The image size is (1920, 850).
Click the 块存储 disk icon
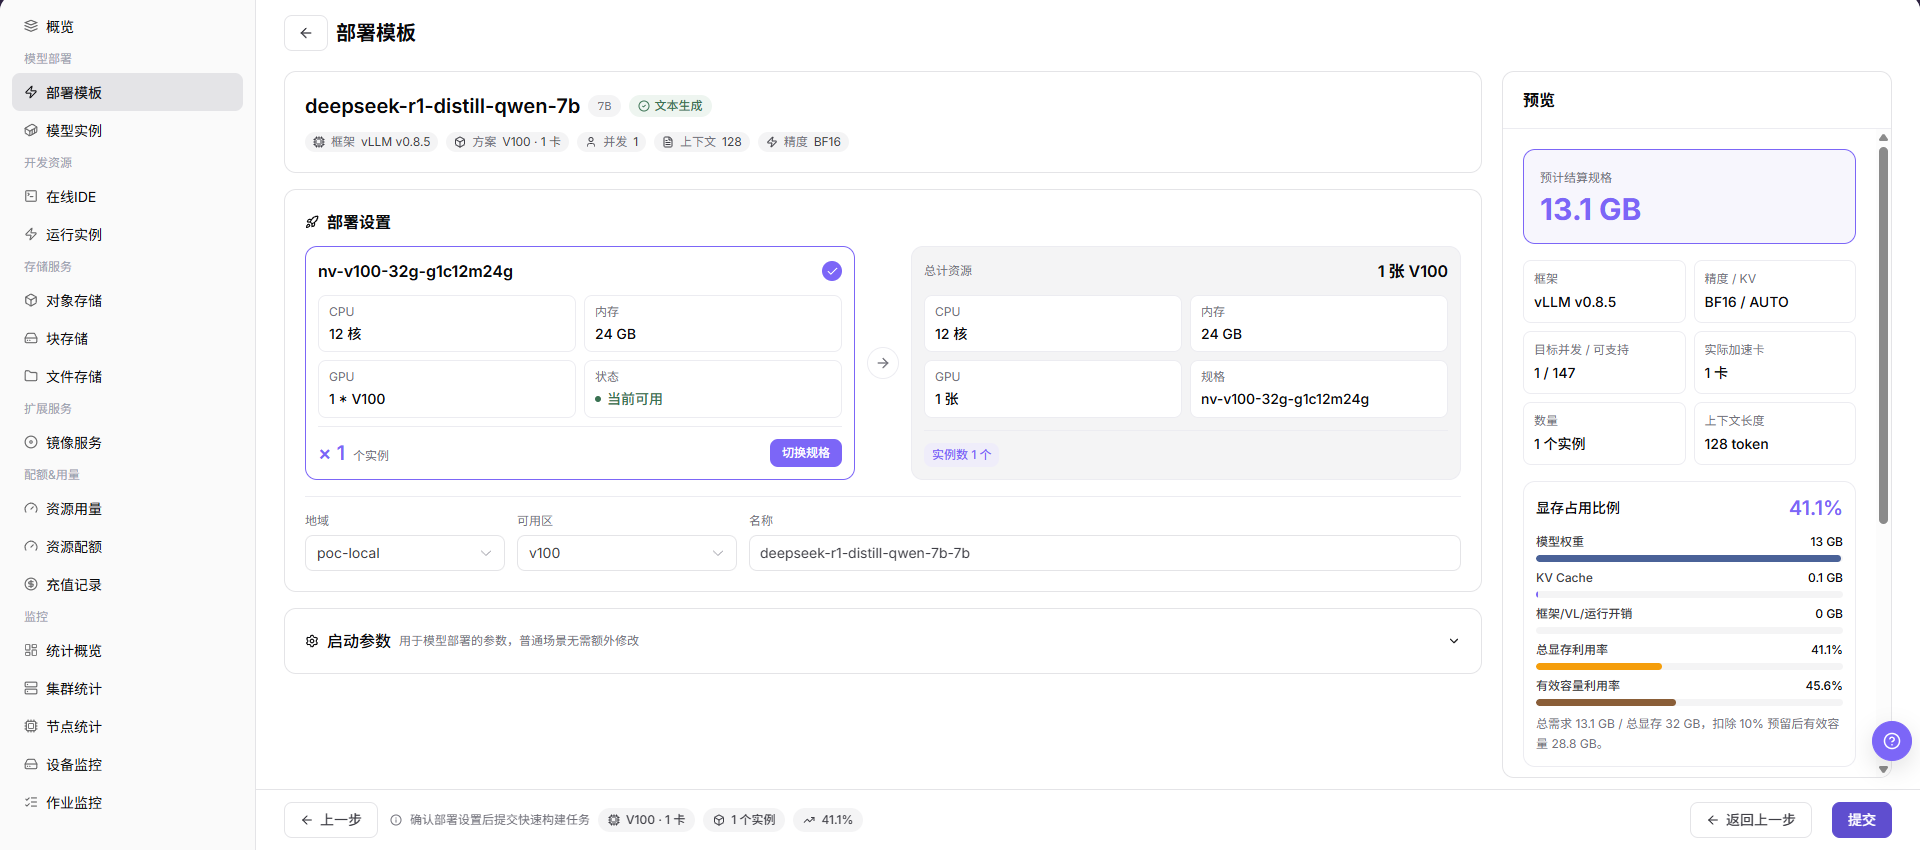pyautogui.click(x=31, y=338)
